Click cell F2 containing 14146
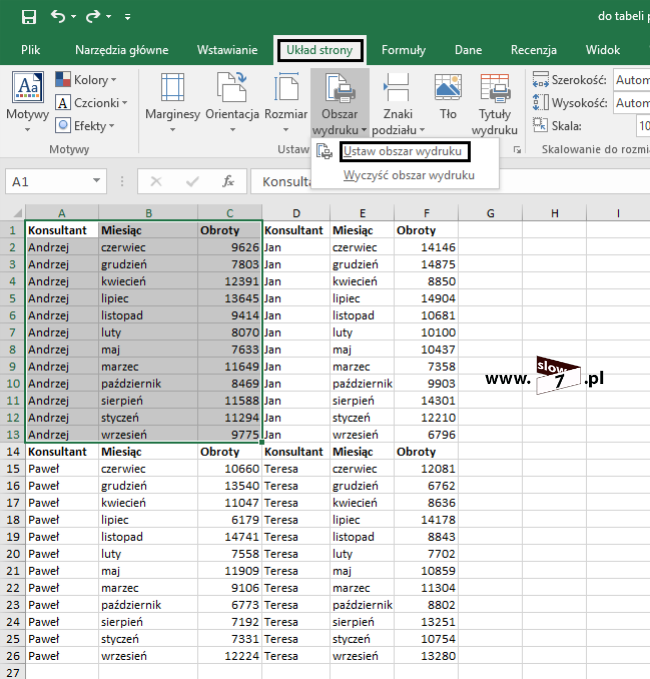 pyautogui.click(x=426, y=247)
